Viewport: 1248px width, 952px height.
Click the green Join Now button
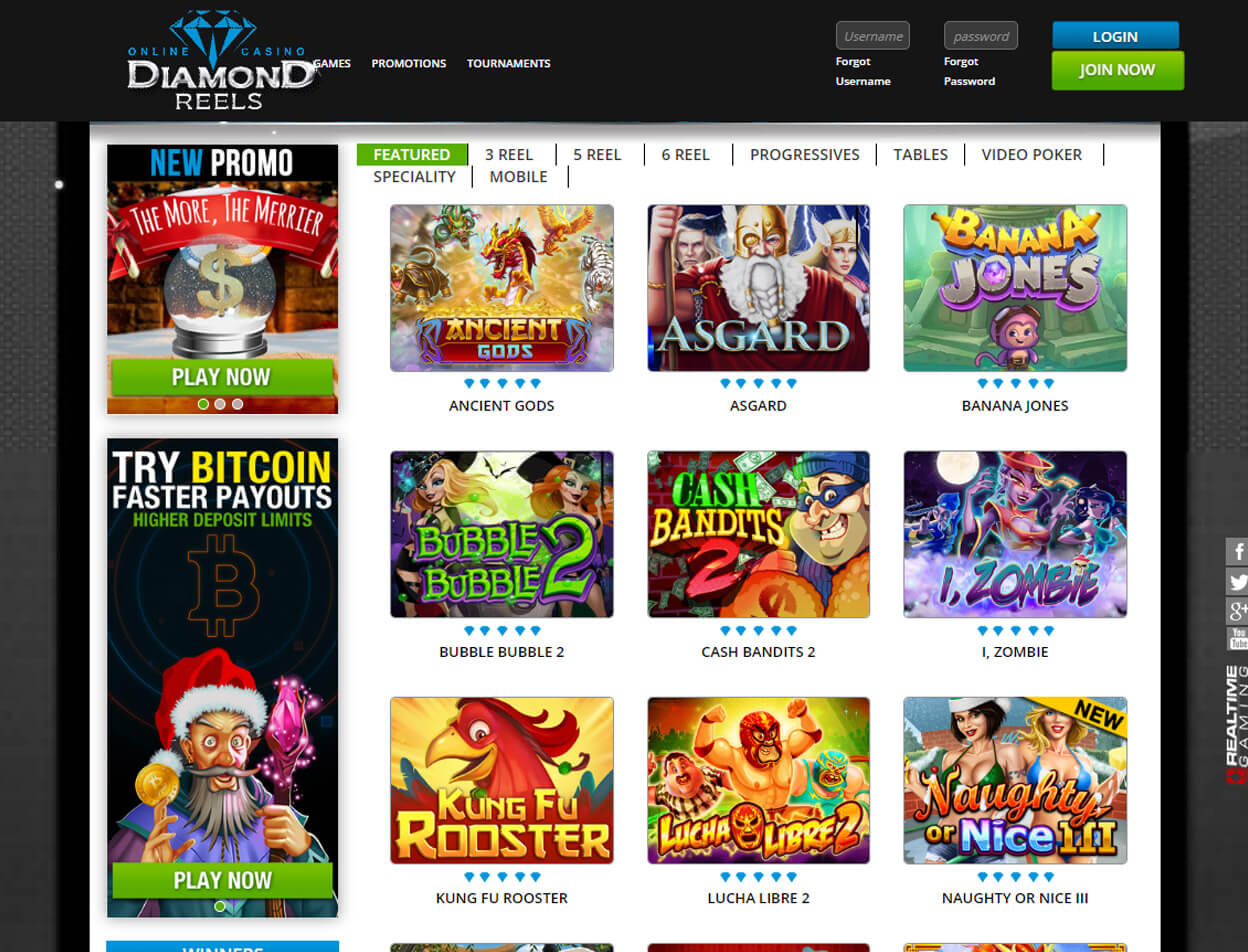[x=1117, y=70]
